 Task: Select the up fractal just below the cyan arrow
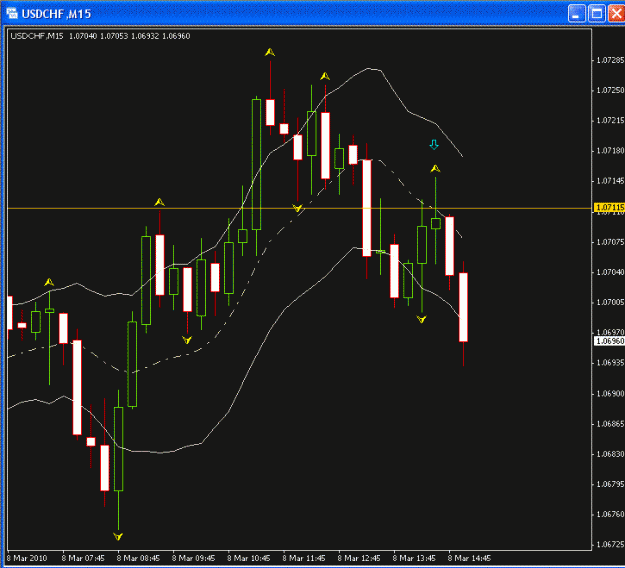tap(435, 169)
